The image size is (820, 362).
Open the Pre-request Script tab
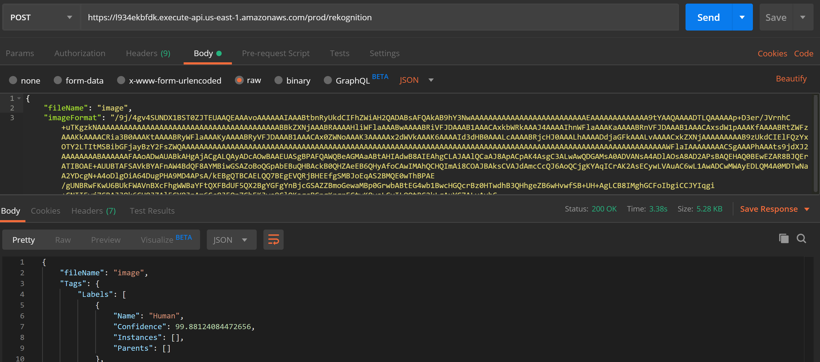point(276,53)
